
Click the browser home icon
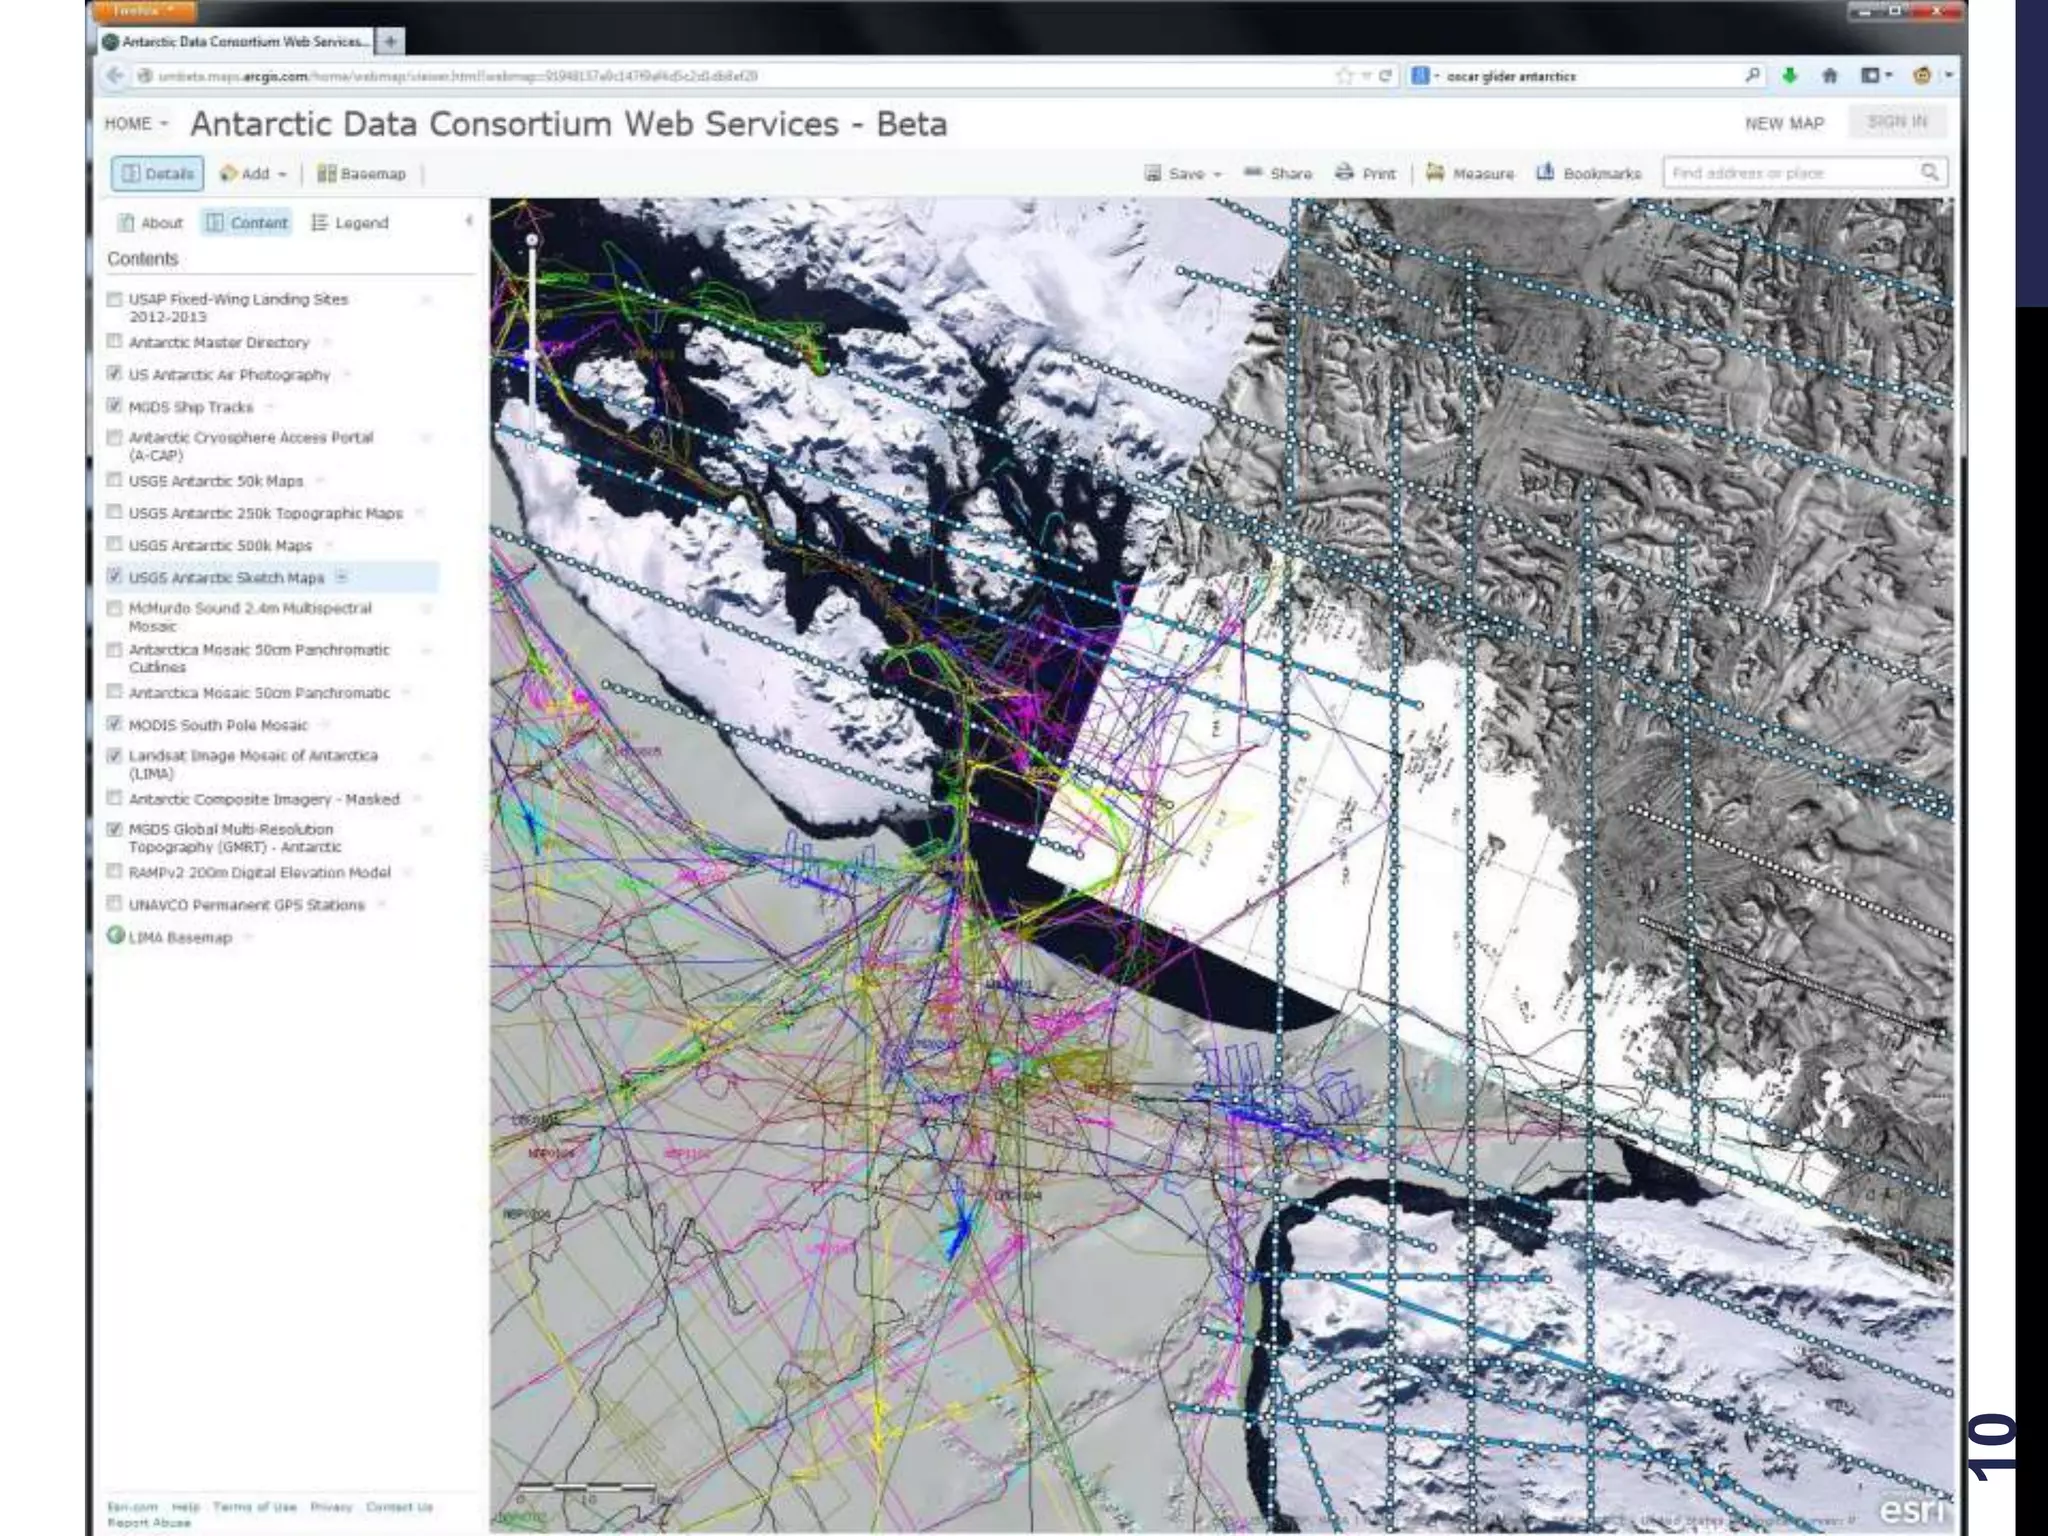(x=1829, y=76)
